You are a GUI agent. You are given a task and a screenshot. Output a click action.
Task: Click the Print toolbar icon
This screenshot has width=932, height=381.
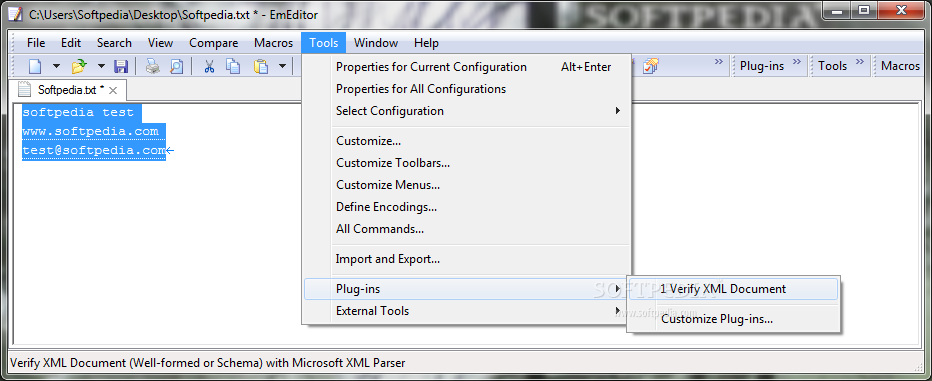coord(153,66)
